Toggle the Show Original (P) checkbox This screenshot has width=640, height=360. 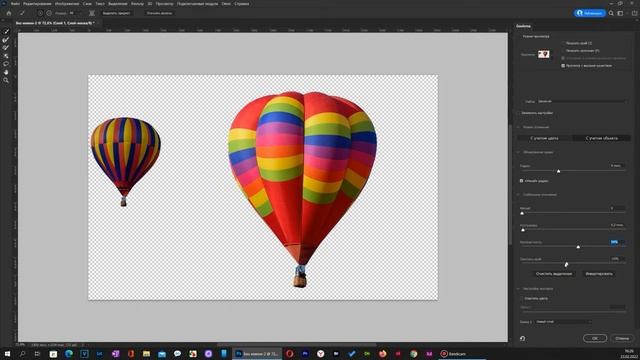point(563,51)
